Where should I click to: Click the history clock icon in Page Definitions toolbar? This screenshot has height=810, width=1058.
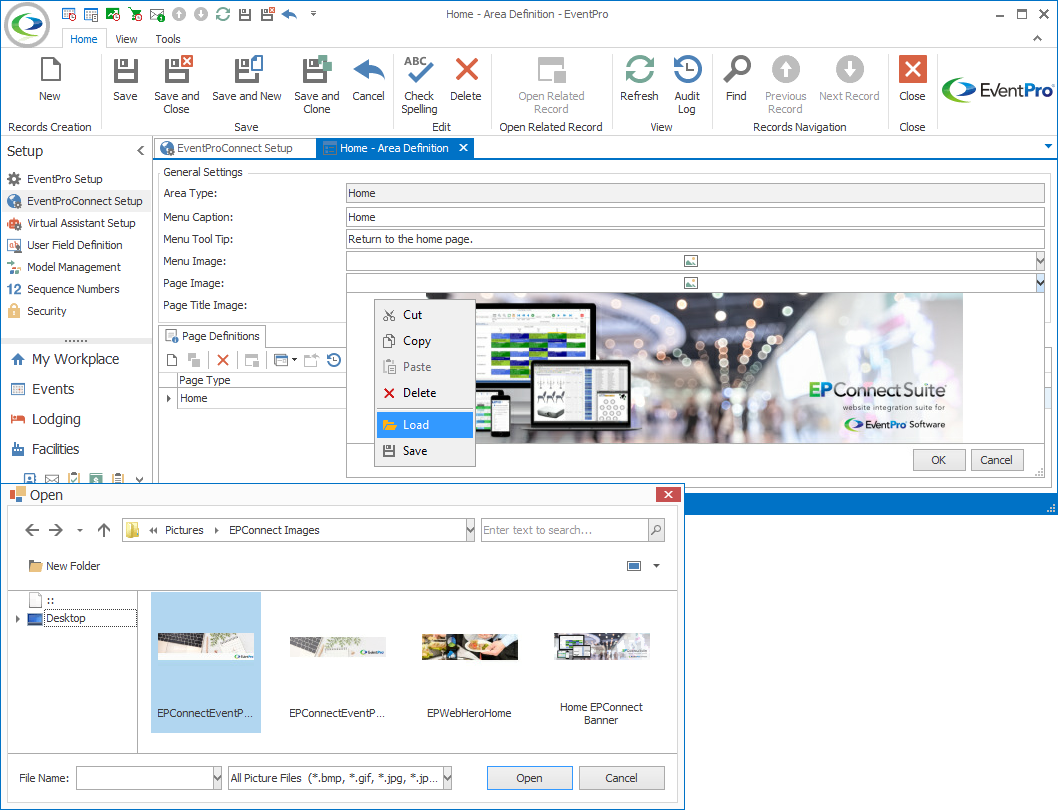(334, 360)
